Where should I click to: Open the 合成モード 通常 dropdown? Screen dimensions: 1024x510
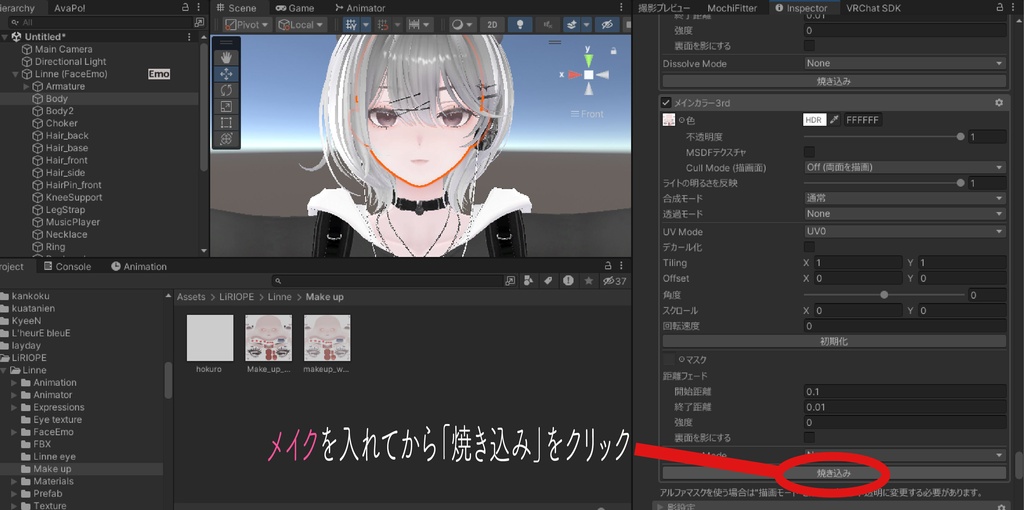click(904, 198)
